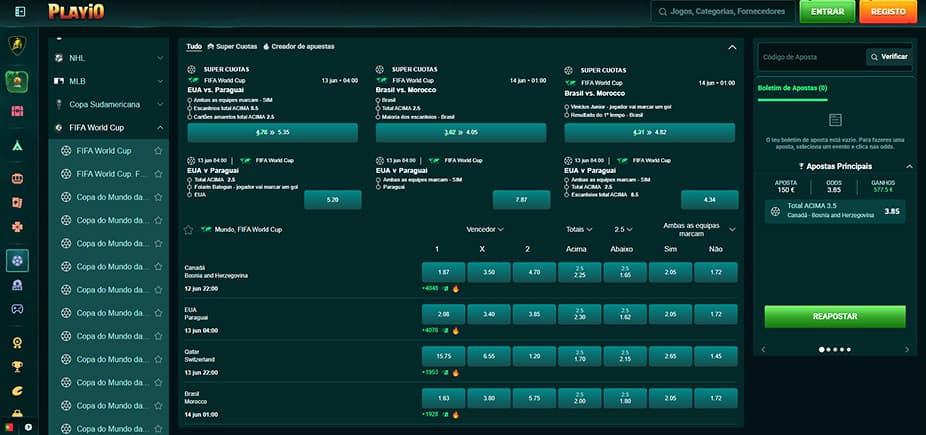
Task: Switch to the Super Cuotas tab
Action: [232, 46]
